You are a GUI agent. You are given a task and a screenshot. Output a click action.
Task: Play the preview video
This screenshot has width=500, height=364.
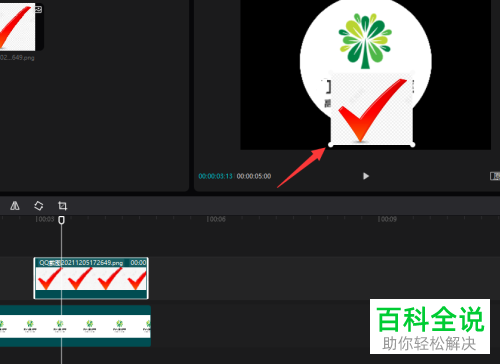[366, 176]
